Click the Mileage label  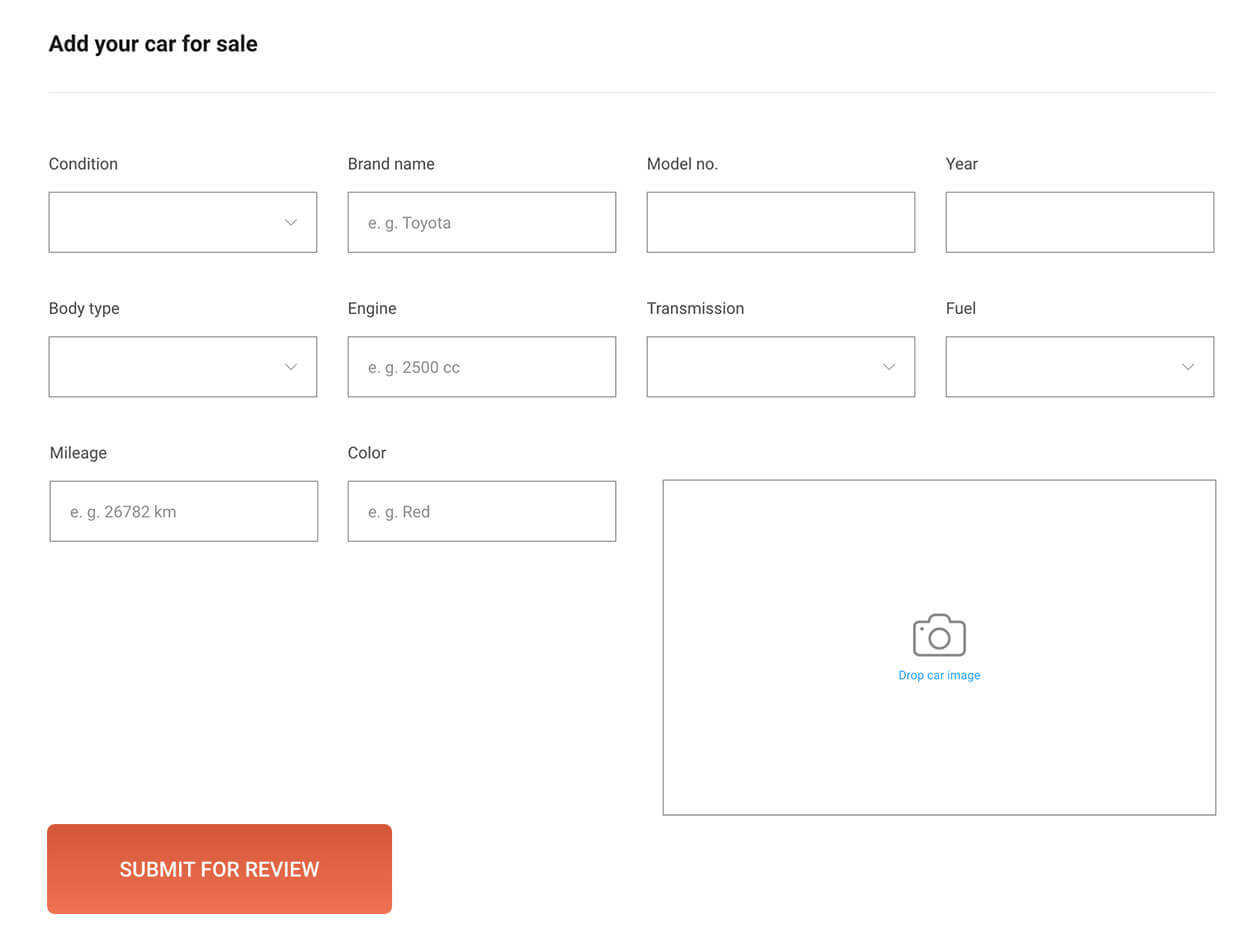click(78, 453)
